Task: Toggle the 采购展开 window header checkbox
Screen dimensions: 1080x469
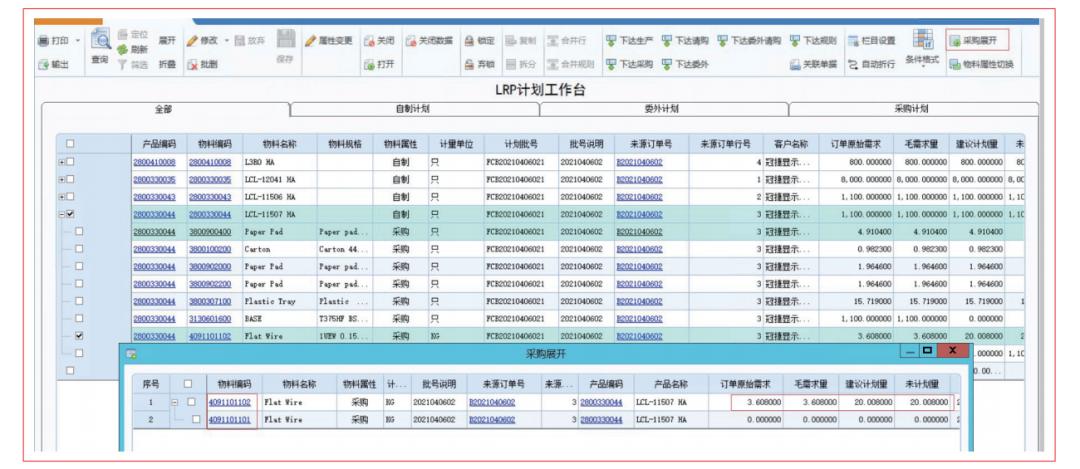Action: [188, 384]
